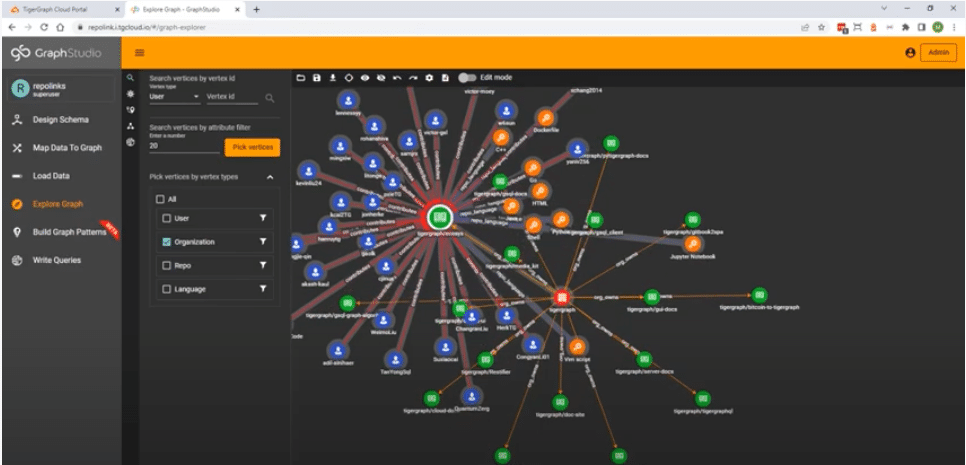Toggle the Edit mode switch
Screen dimensions: 966x465
coord(468,78)
